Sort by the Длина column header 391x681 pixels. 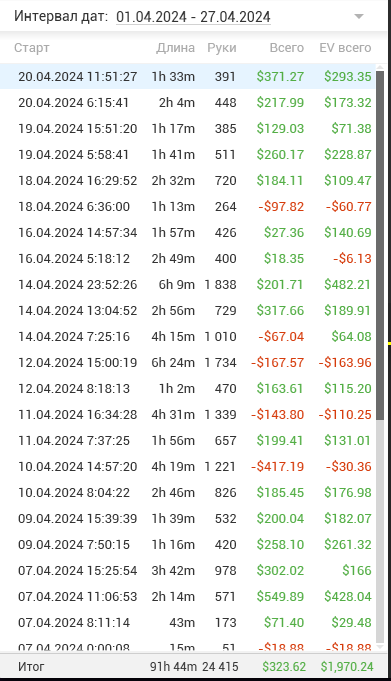[176, 48]
